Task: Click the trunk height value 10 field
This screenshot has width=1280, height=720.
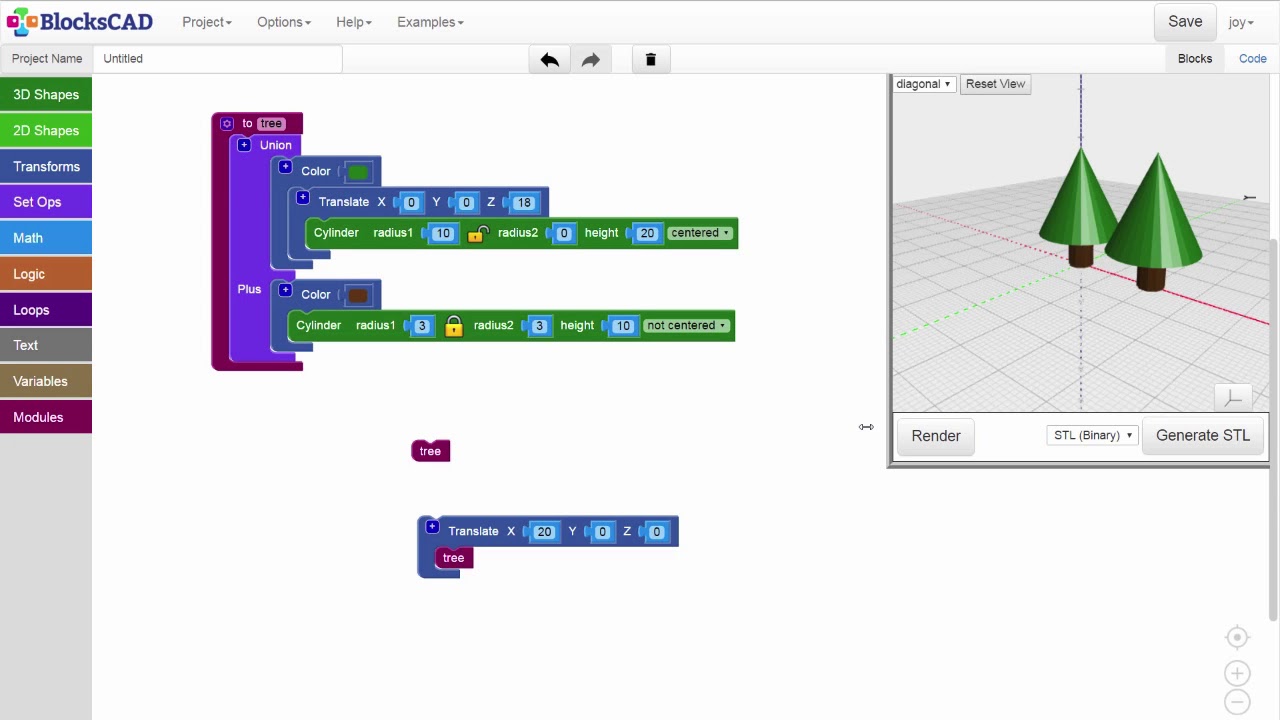Action: [623, 326]
